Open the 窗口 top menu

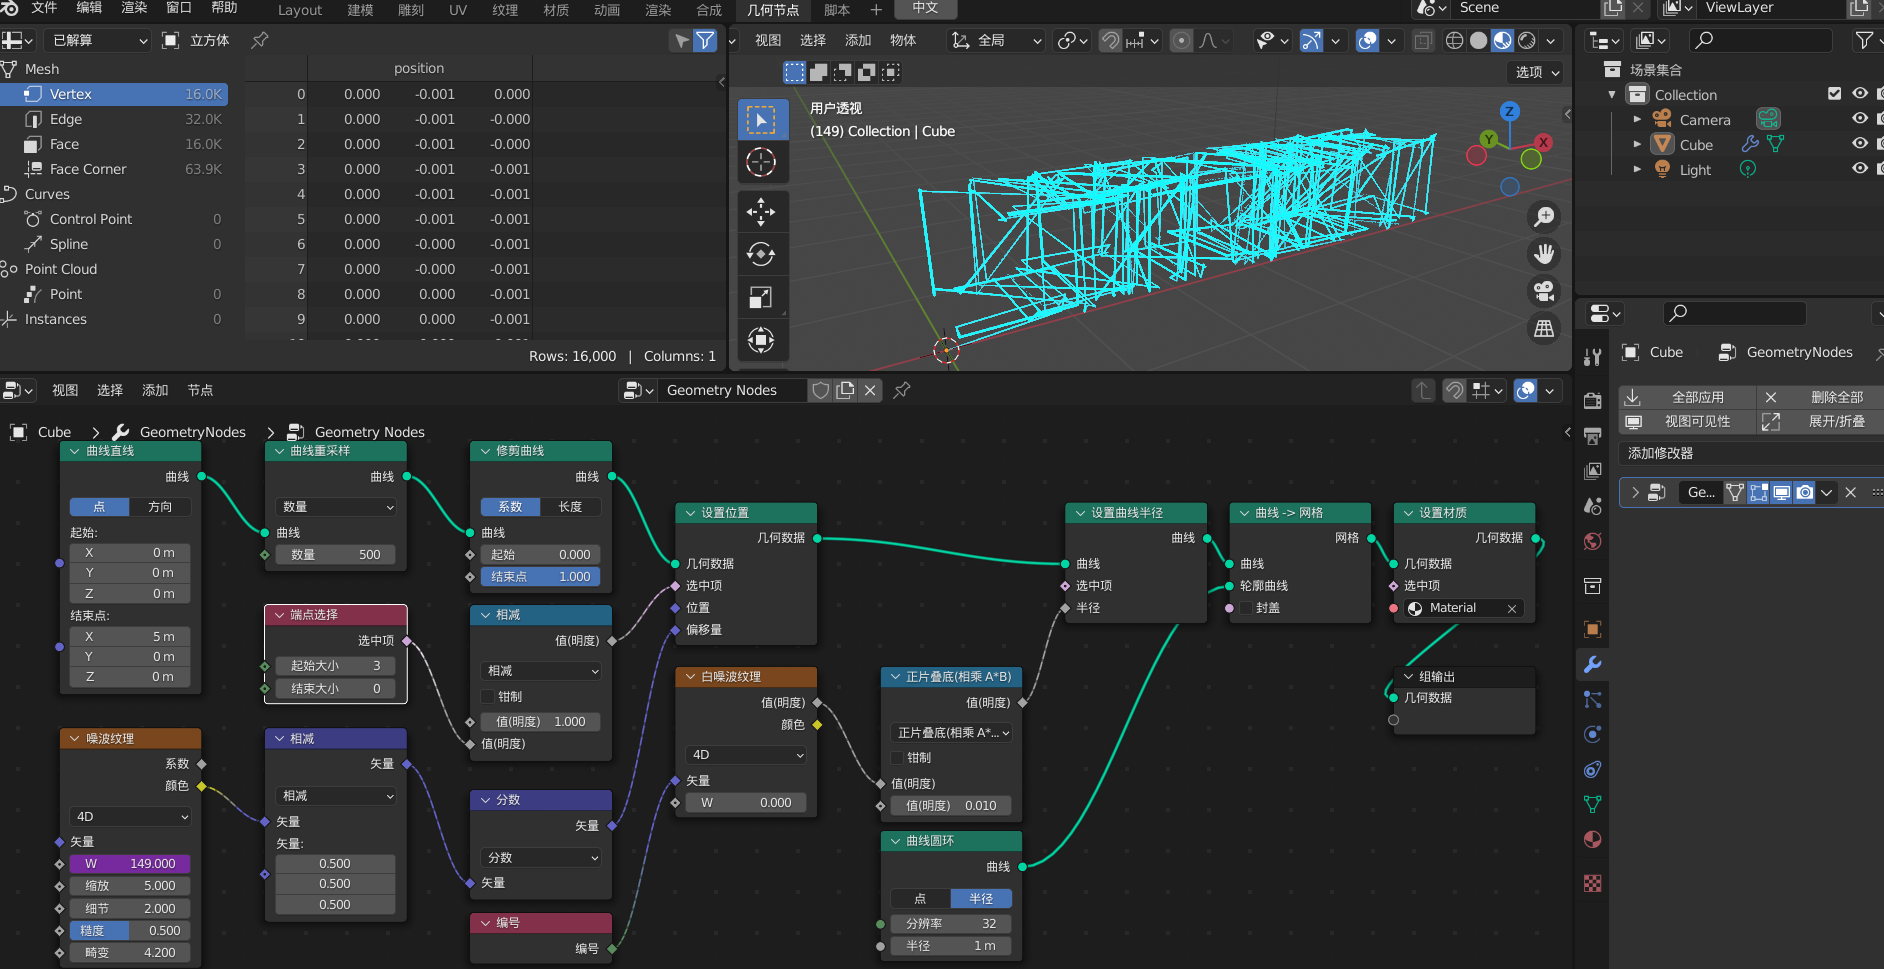179,8
